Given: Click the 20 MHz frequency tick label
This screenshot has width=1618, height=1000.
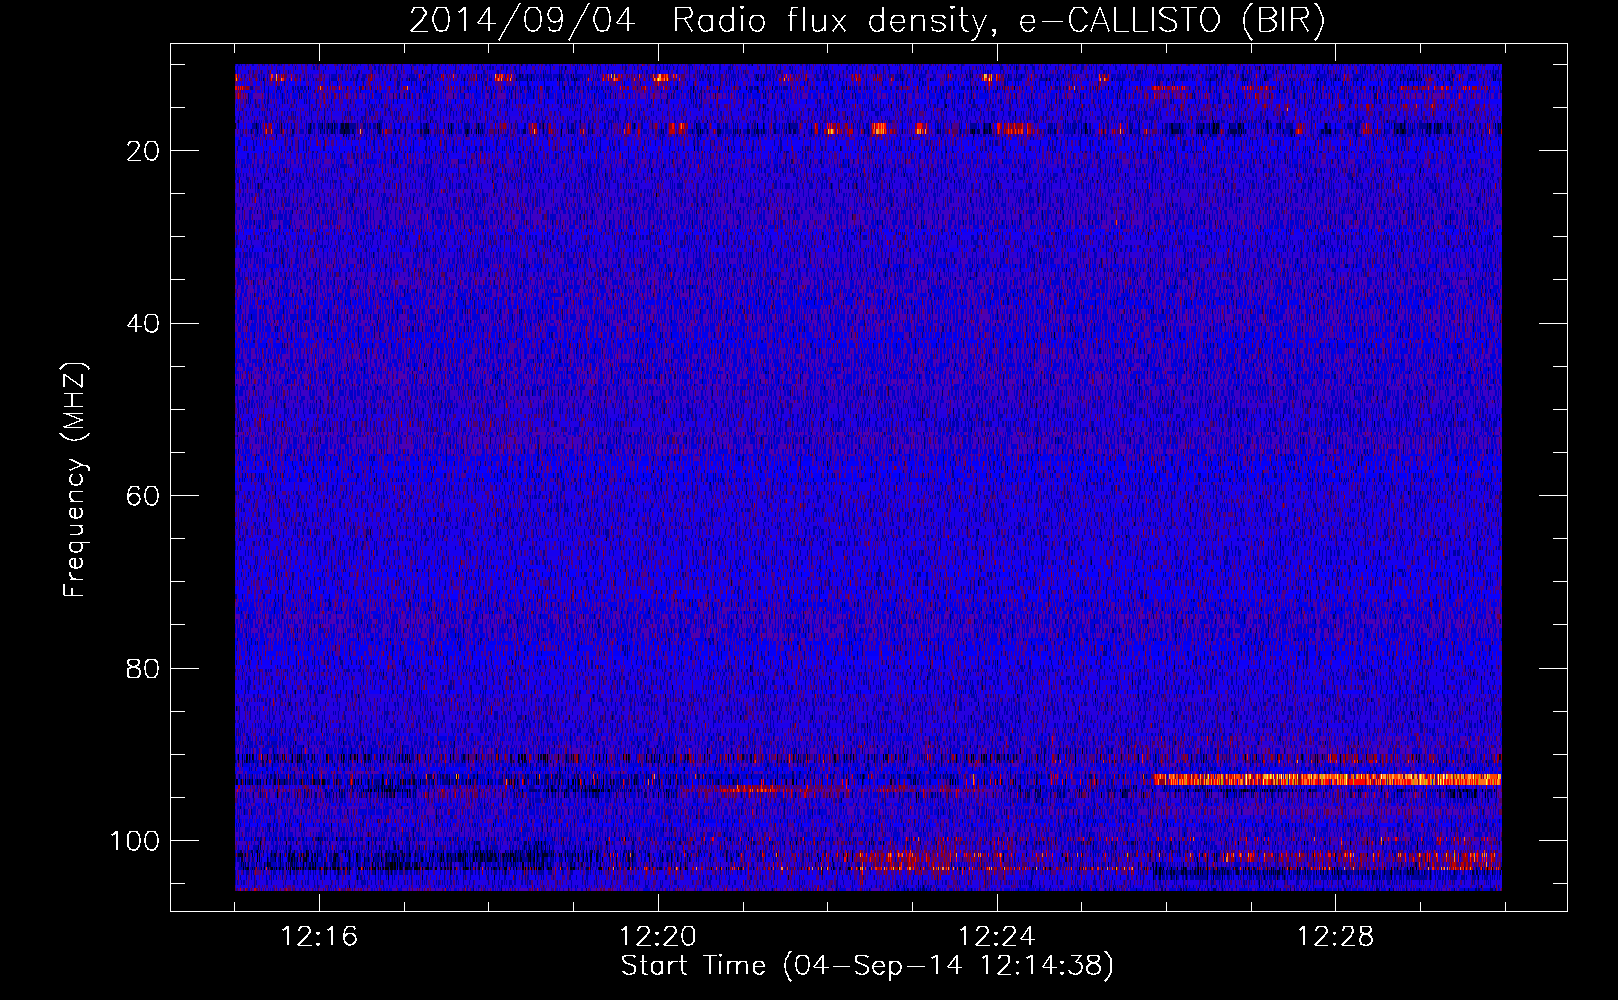Looking at the screenshot, I should point(143,151).
